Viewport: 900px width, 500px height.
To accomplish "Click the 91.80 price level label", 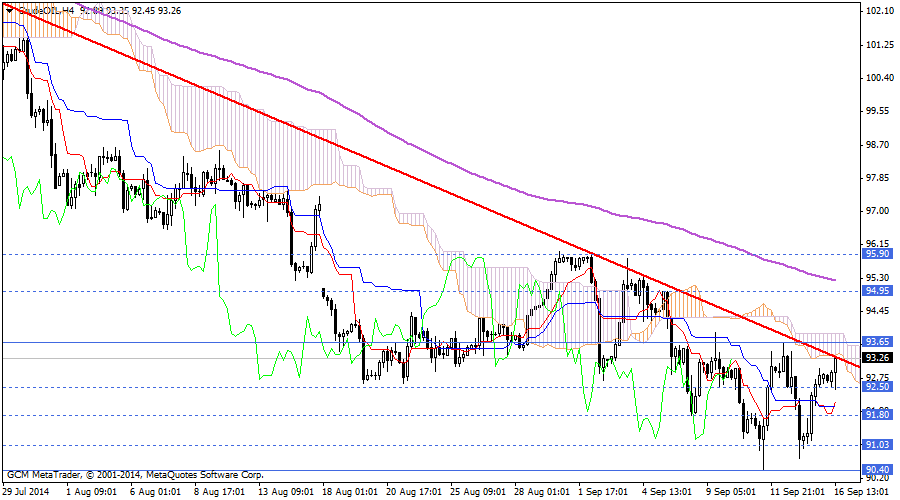I will (877, 415).
